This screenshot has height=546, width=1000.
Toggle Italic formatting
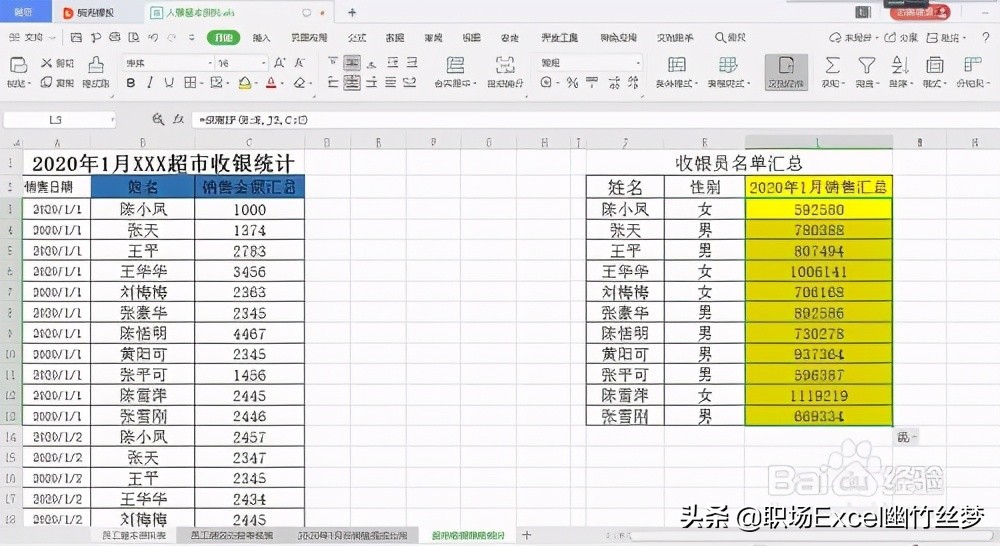pos(150,82)
